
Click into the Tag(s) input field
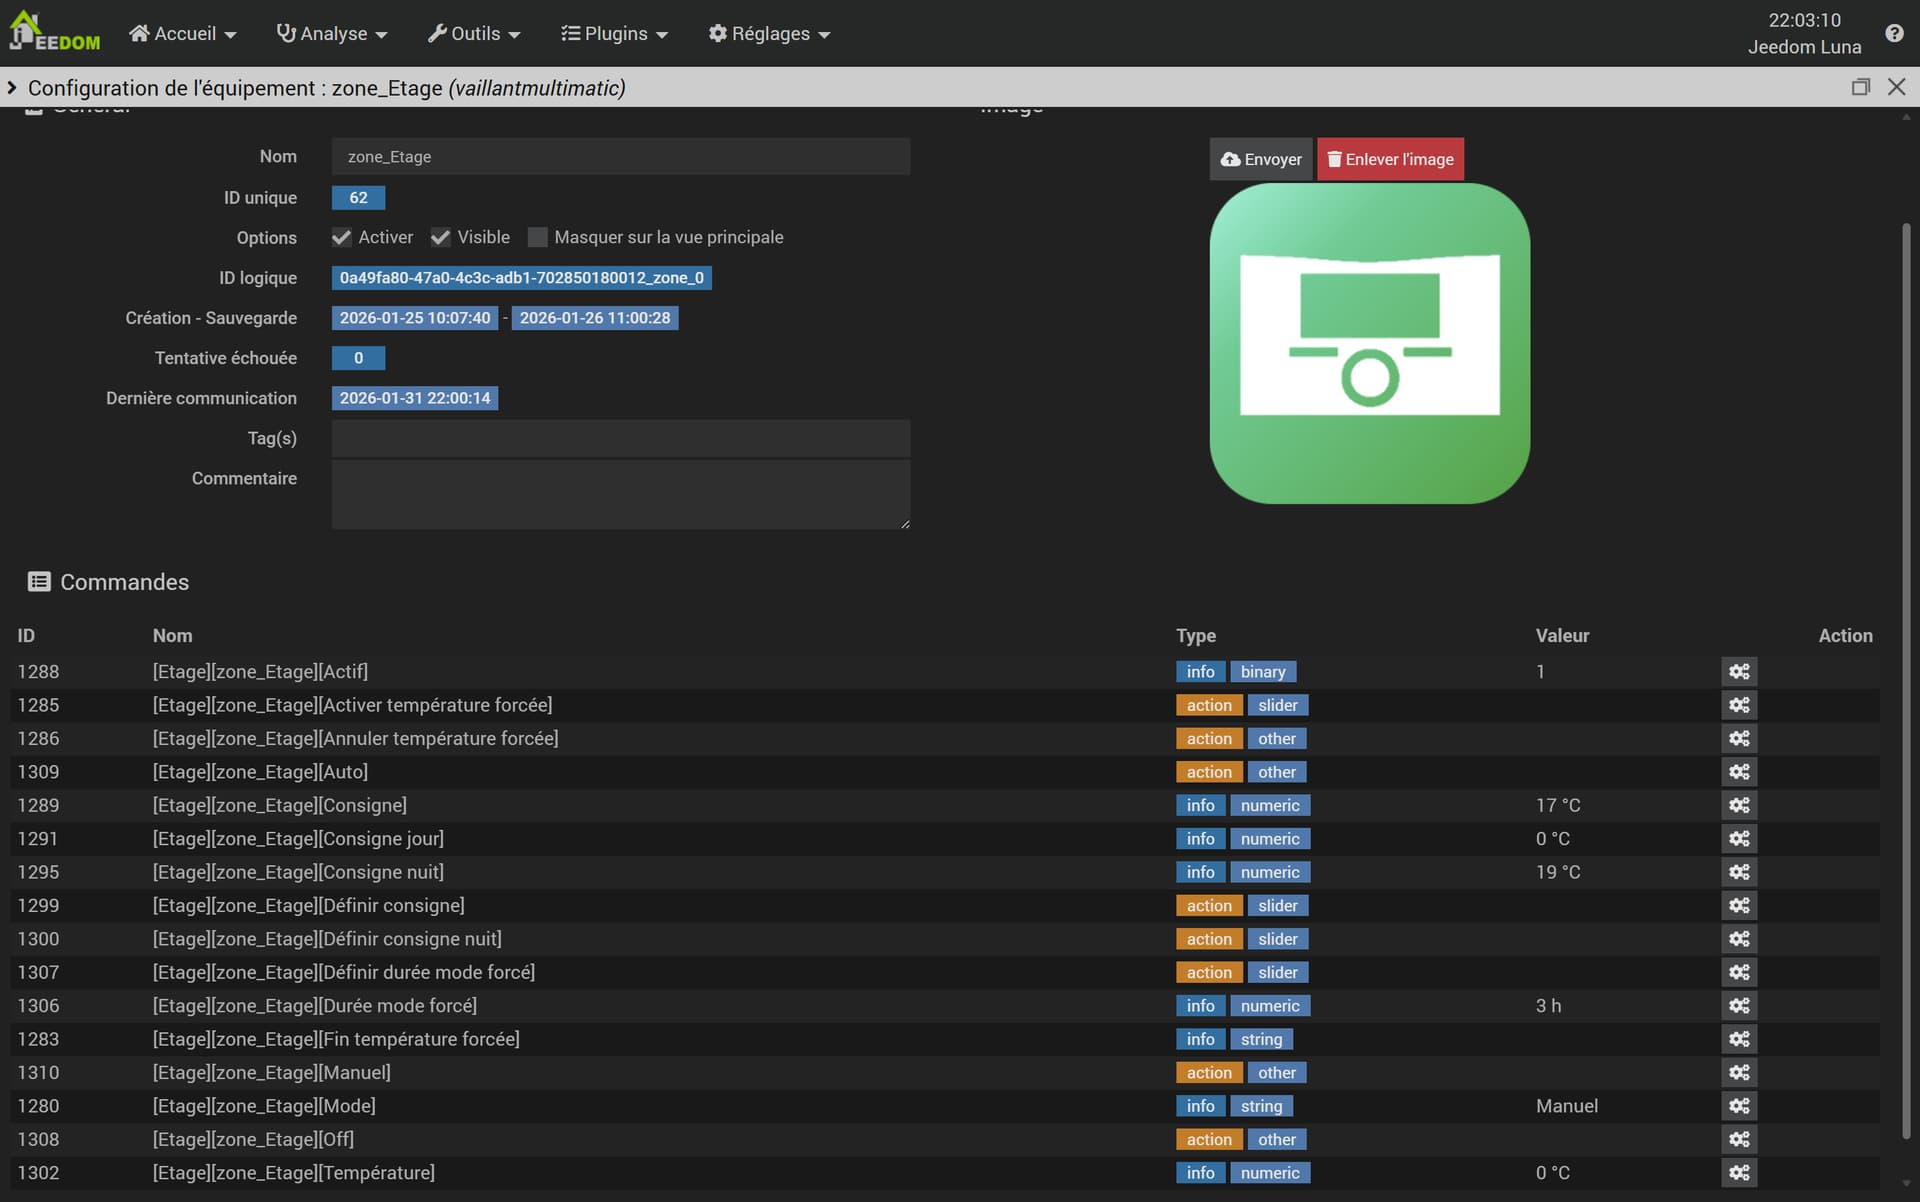pyautogui.click(x=620, y=439)
